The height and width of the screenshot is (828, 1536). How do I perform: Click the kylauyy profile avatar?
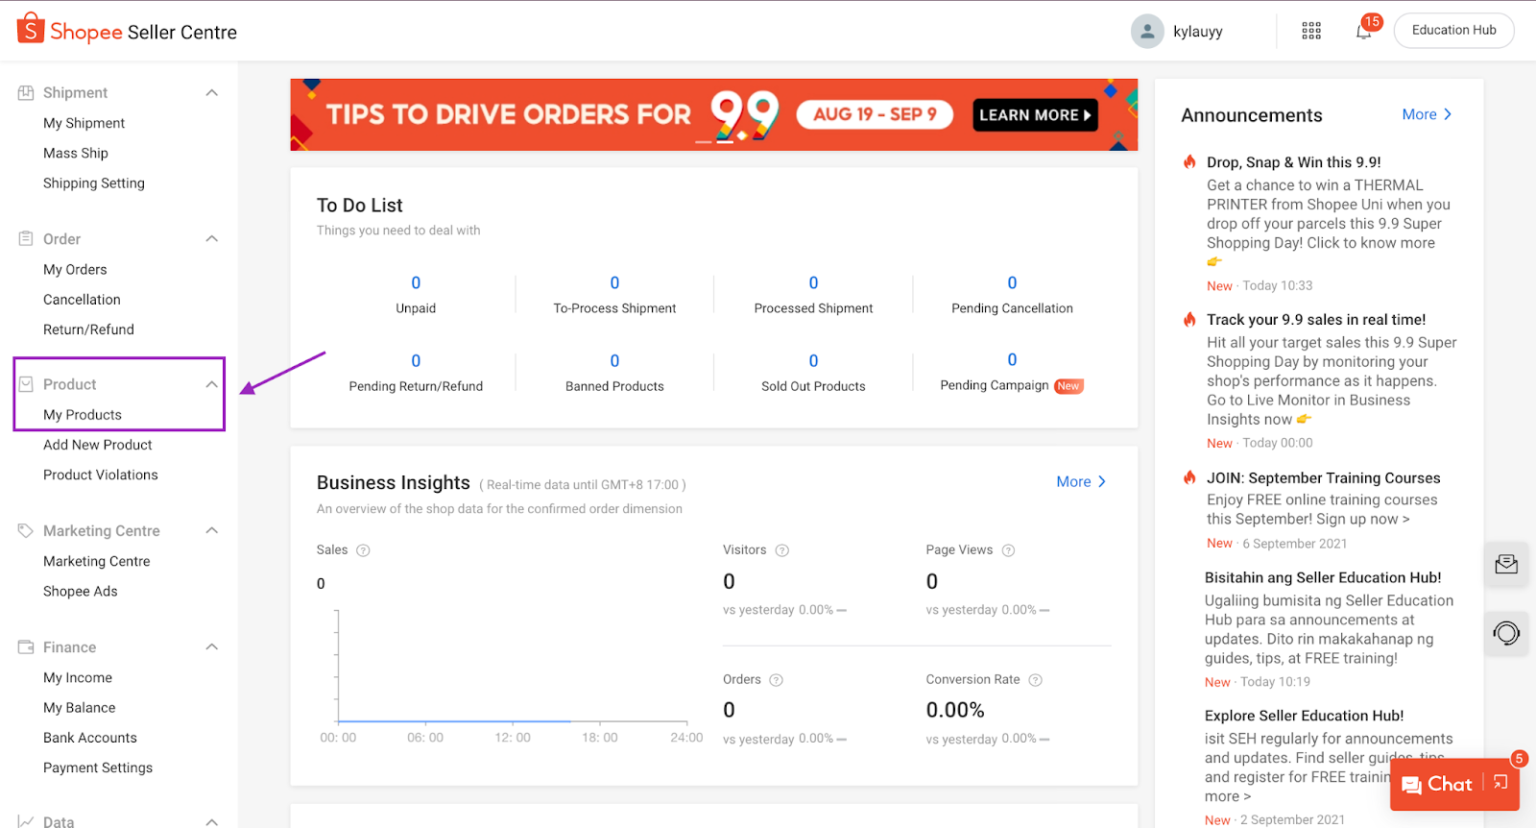(x=1148, y=31)
